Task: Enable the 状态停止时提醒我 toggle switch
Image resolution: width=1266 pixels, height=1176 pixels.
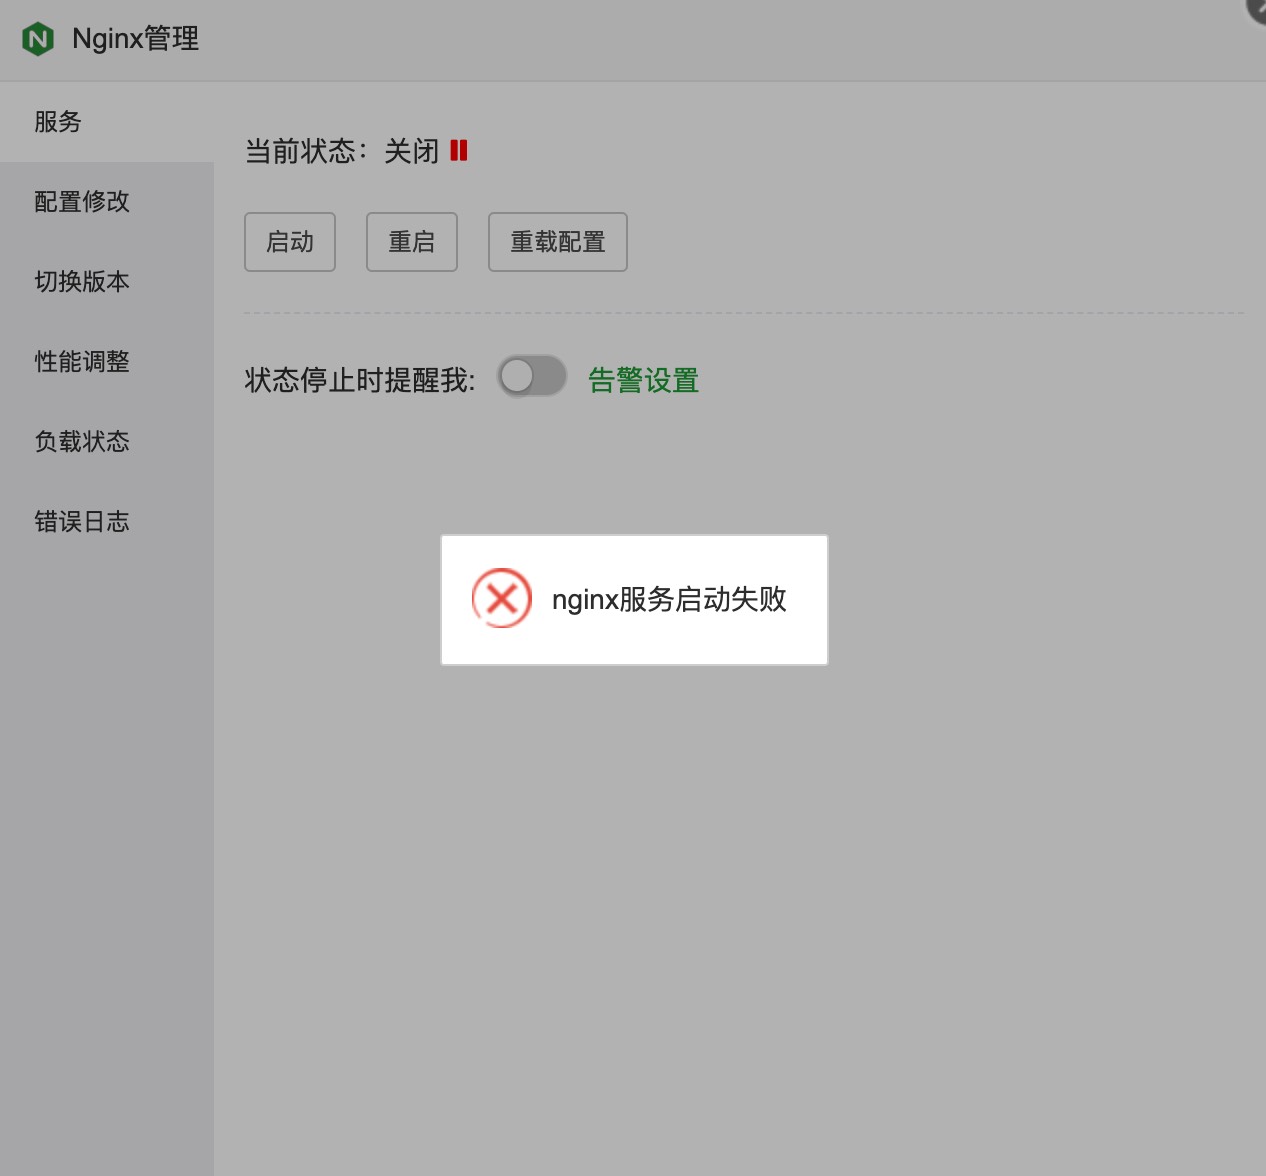Action: [x=532, y=377]
